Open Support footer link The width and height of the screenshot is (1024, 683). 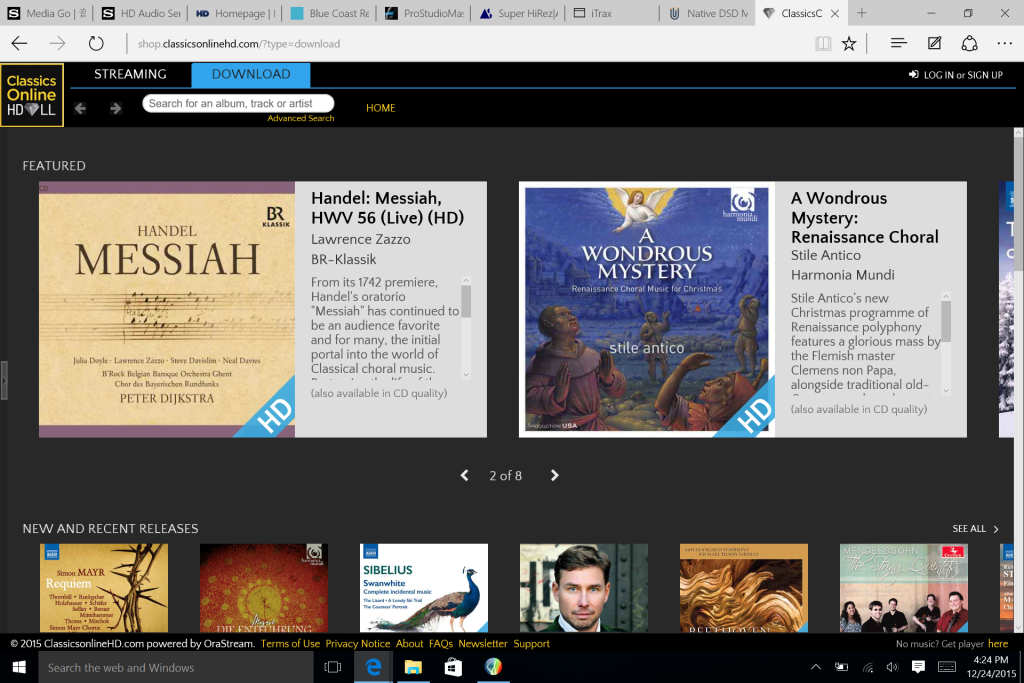pos(532,644)
